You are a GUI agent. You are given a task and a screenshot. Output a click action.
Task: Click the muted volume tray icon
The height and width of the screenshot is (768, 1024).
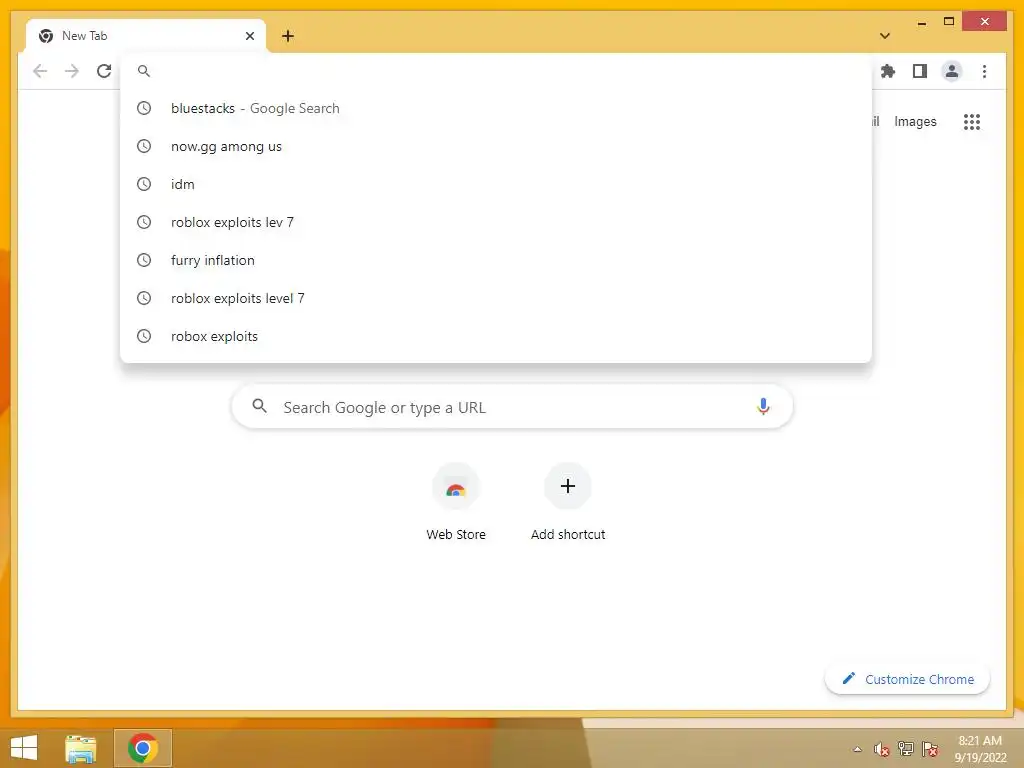(881, 749)
